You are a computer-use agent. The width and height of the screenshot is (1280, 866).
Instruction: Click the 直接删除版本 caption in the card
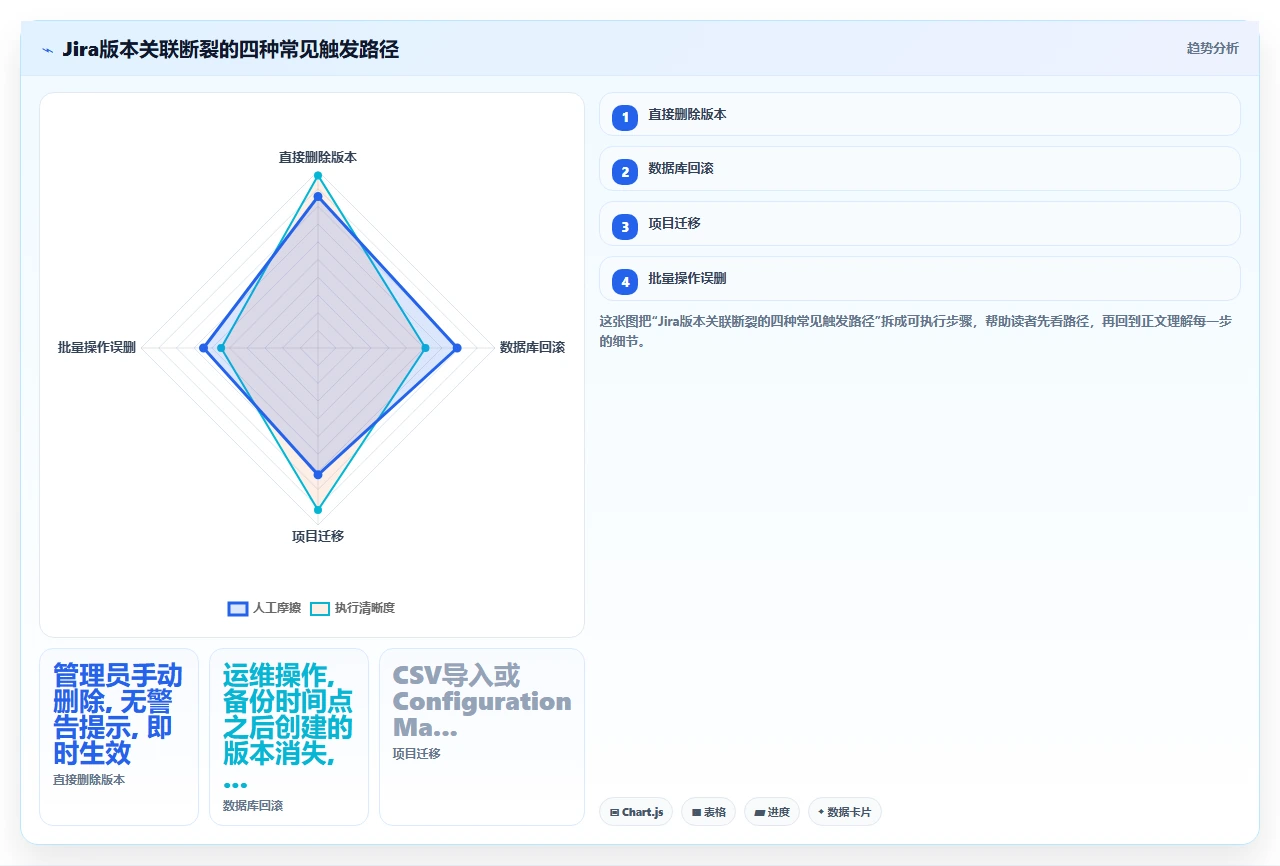tap(89, 780)
